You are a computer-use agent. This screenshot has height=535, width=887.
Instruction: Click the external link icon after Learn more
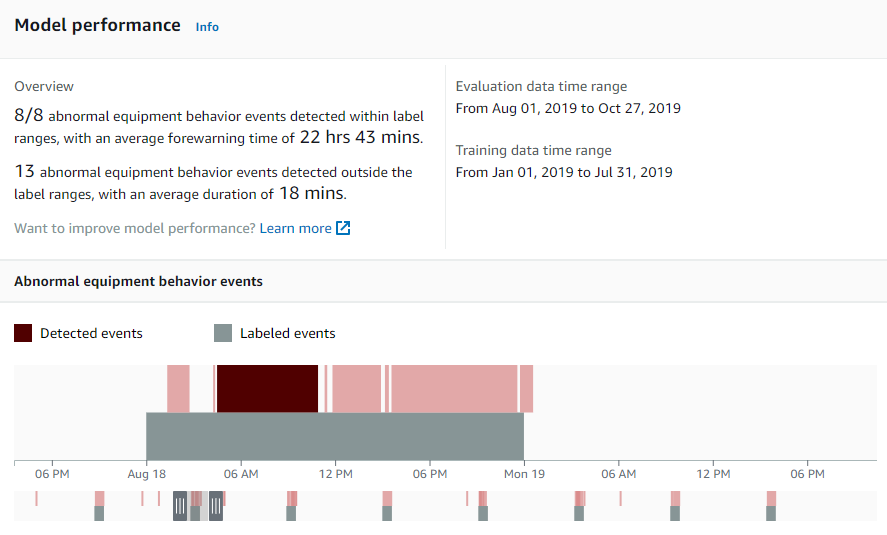tap(343, 228)
